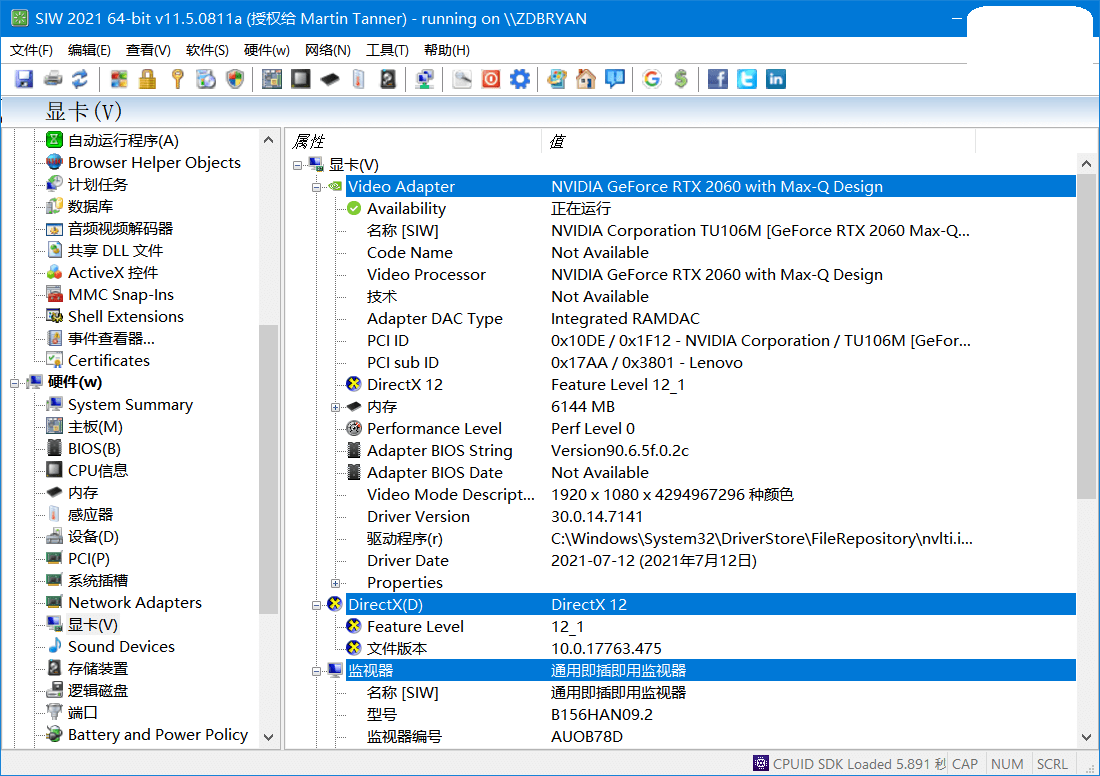This screenshot has height=776, width=1100.
Task: Select Sound Devices in the tree
Action: (x=121, y=646)
